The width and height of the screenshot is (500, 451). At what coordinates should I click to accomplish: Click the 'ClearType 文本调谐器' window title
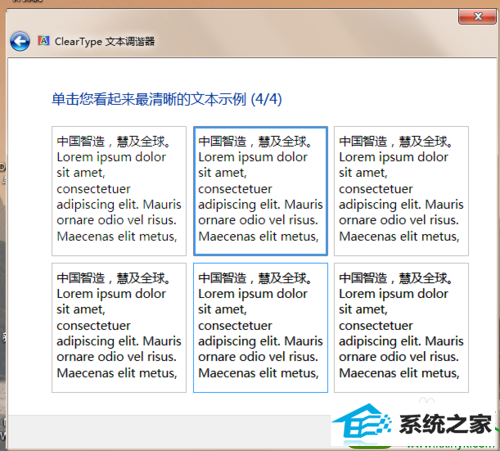pos(105,41)
